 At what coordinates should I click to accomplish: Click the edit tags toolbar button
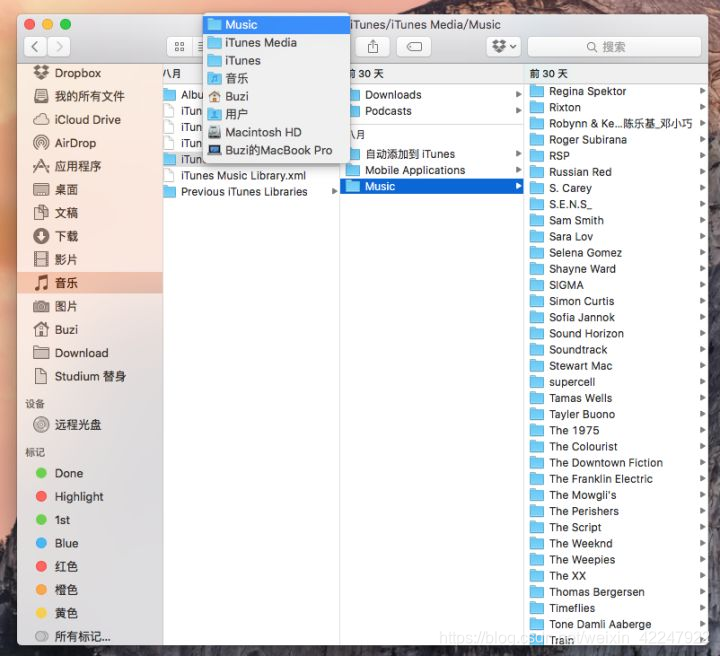pos(414,46)
